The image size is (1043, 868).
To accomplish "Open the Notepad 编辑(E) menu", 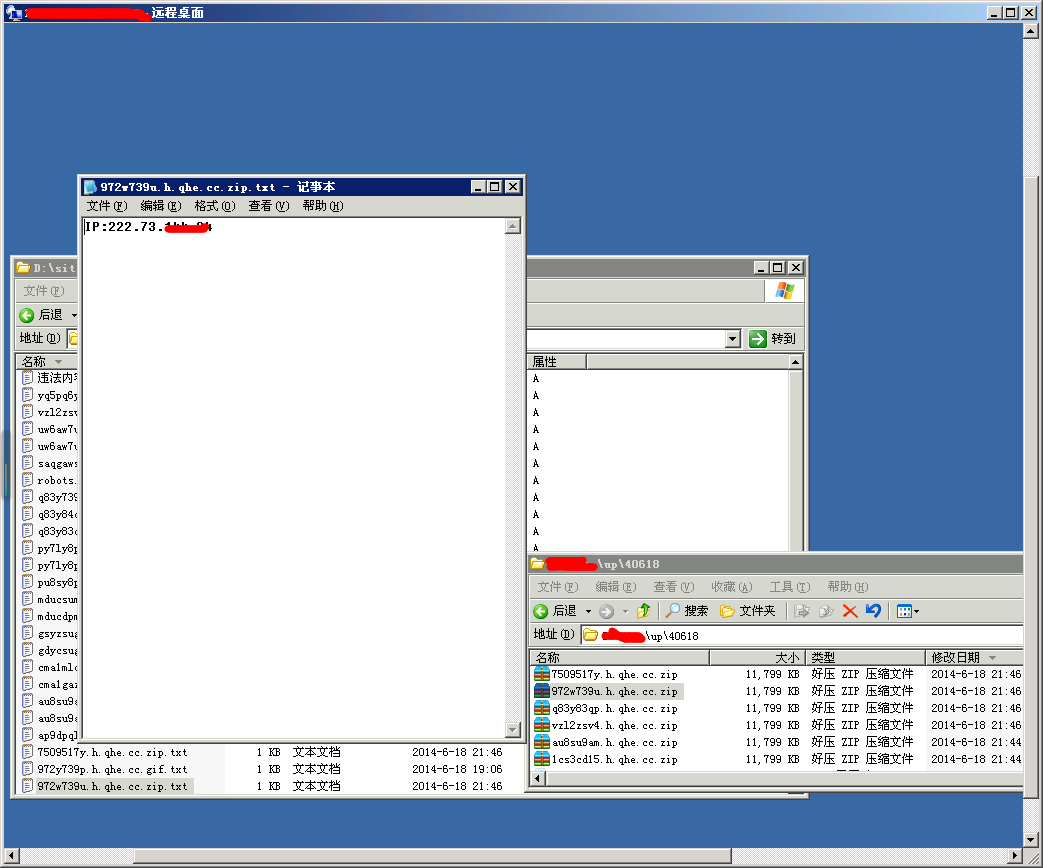I will click(x=160, y=206).
